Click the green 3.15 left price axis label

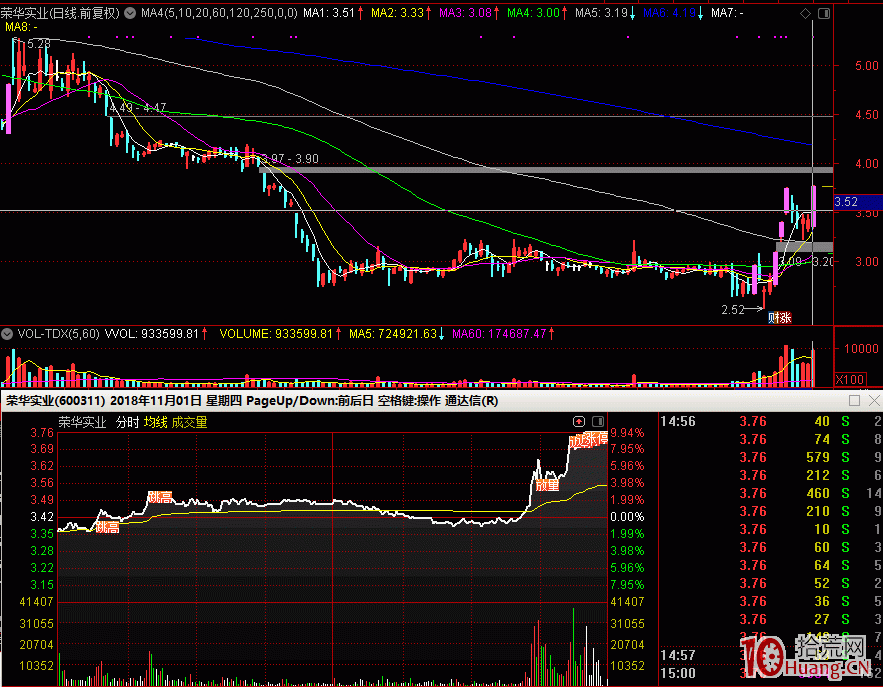[42, 585]
